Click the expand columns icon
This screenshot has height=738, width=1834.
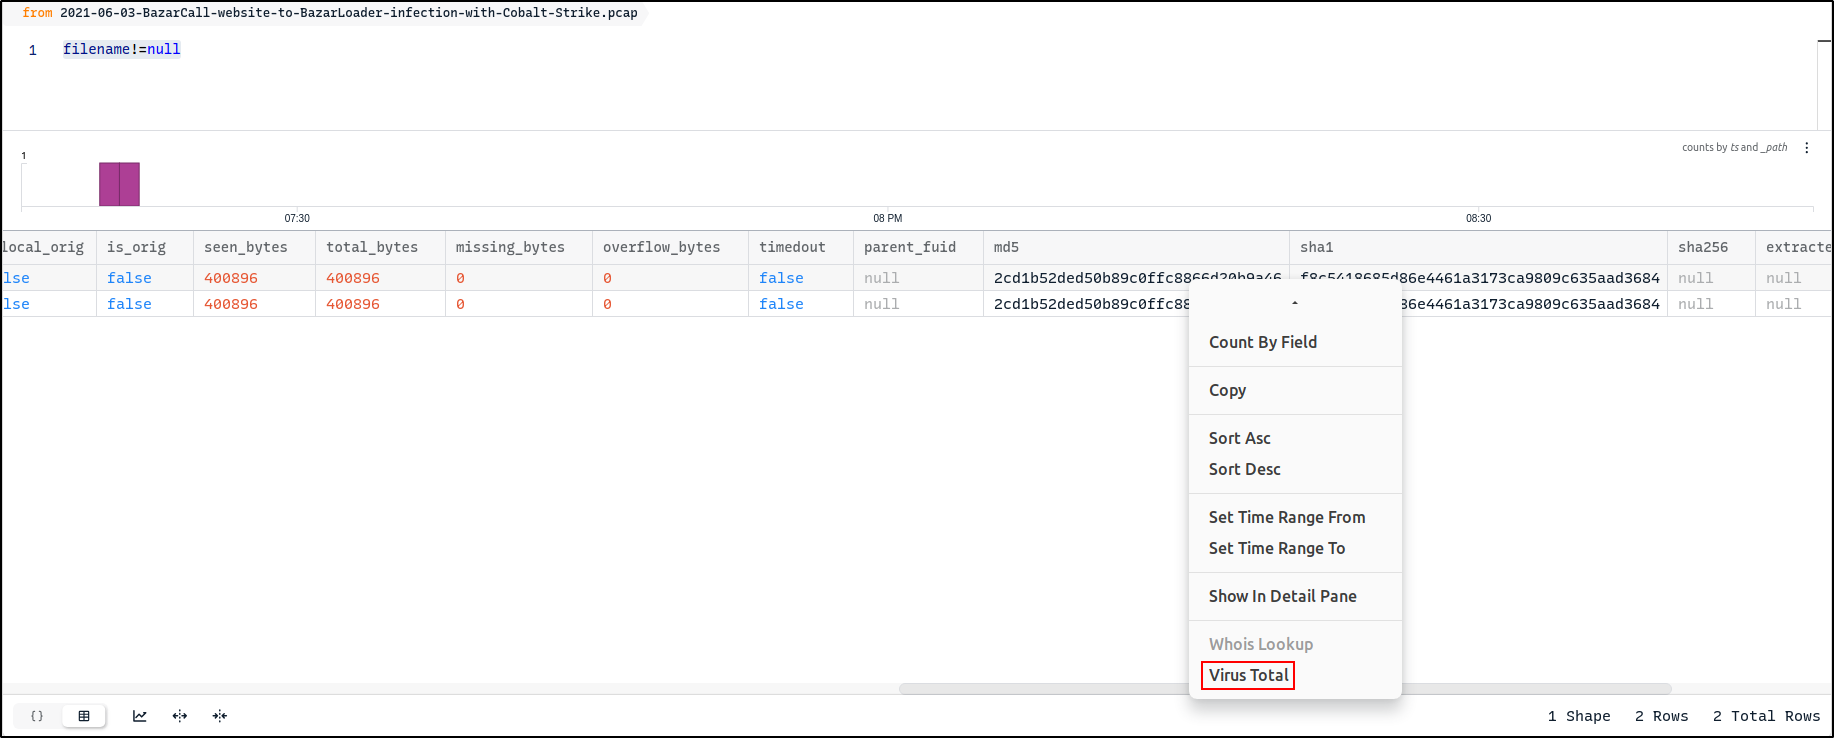pyautogui.click(x=180, y=716)
